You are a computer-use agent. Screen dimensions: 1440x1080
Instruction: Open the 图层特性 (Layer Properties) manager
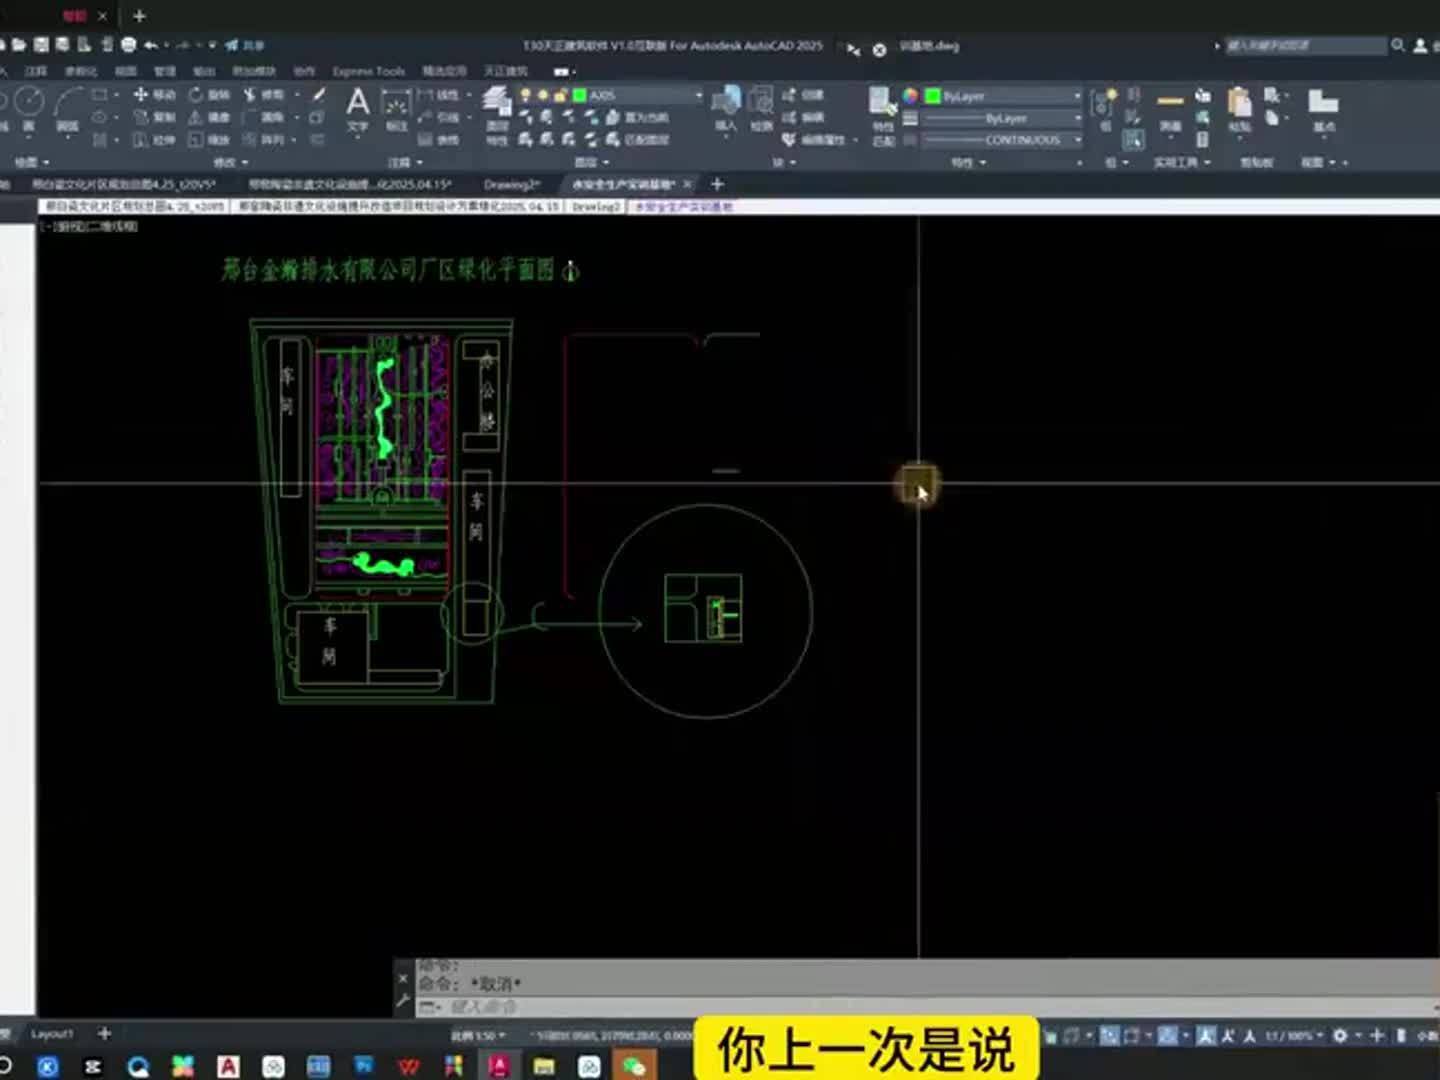coord(497,105)
